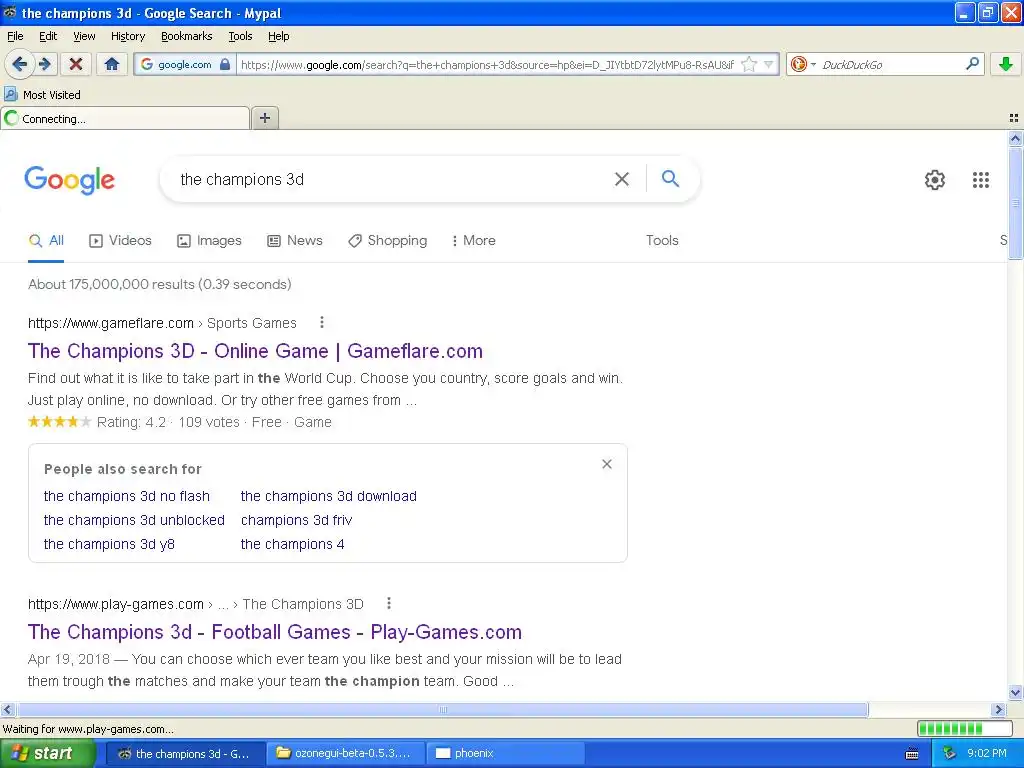
Task: Open the Most Visited bookmarks folder
Action: pyautogui.click(x=42, y=95)
